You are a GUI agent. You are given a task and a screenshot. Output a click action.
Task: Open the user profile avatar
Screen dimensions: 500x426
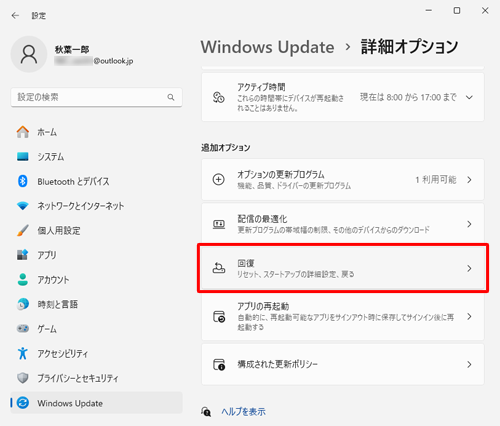point(29,54)
